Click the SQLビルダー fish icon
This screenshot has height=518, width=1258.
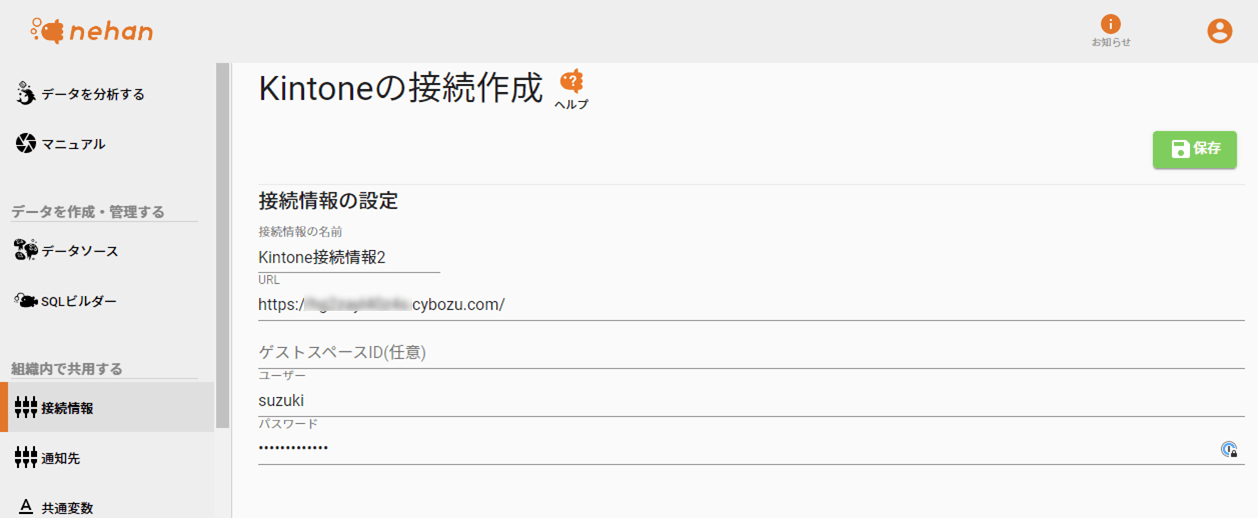tap(26, 300)
